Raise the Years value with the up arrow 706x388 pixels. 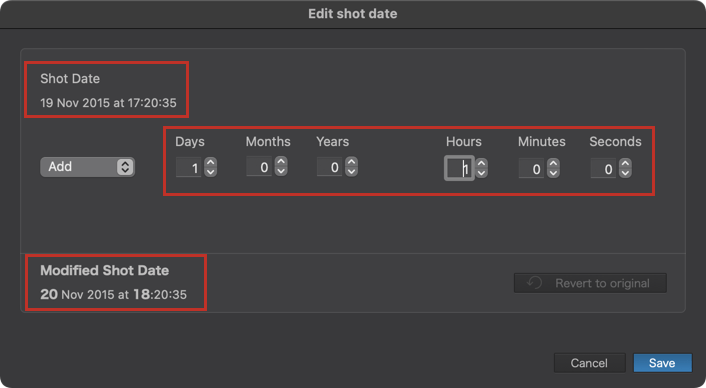[352, 162]
